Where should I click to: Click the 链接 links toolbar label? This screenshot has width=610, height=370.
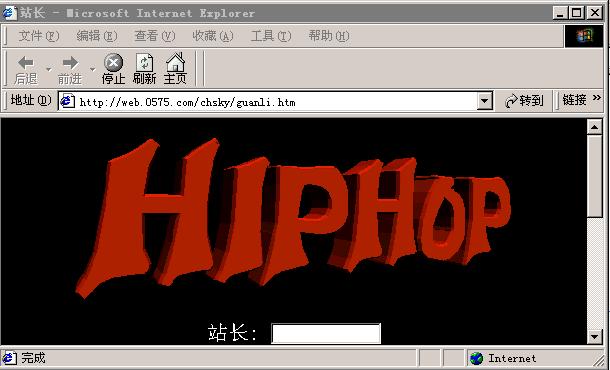574,100
